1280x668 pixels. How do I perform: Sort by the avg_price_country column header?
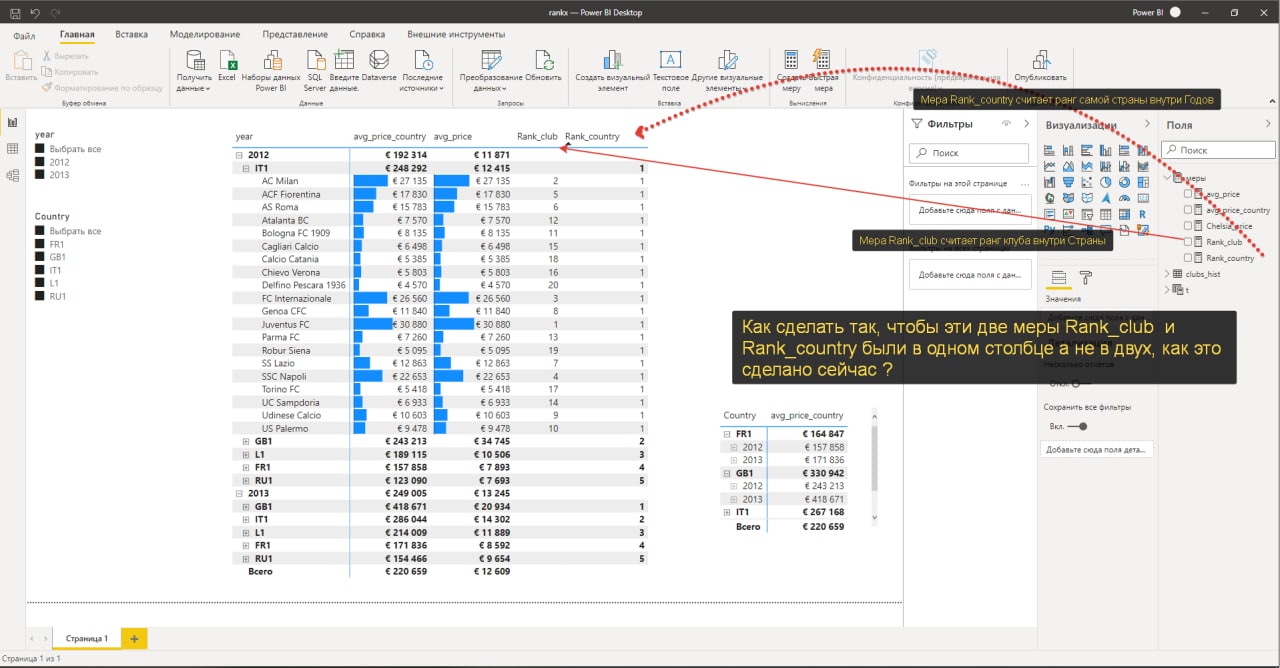click(390, 136)
